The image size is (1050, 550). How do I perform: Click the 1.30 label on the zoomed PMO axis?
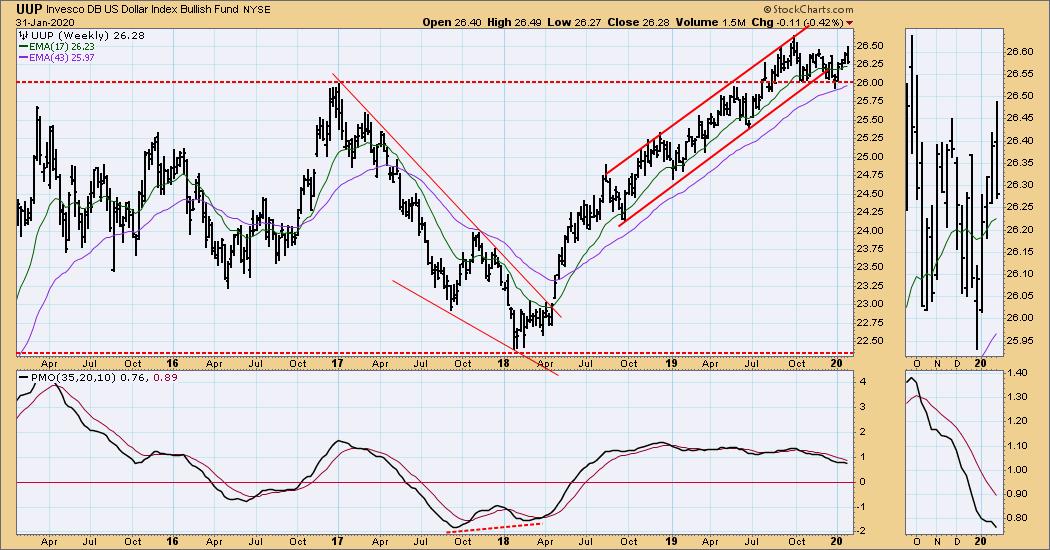pos(1018,397)
